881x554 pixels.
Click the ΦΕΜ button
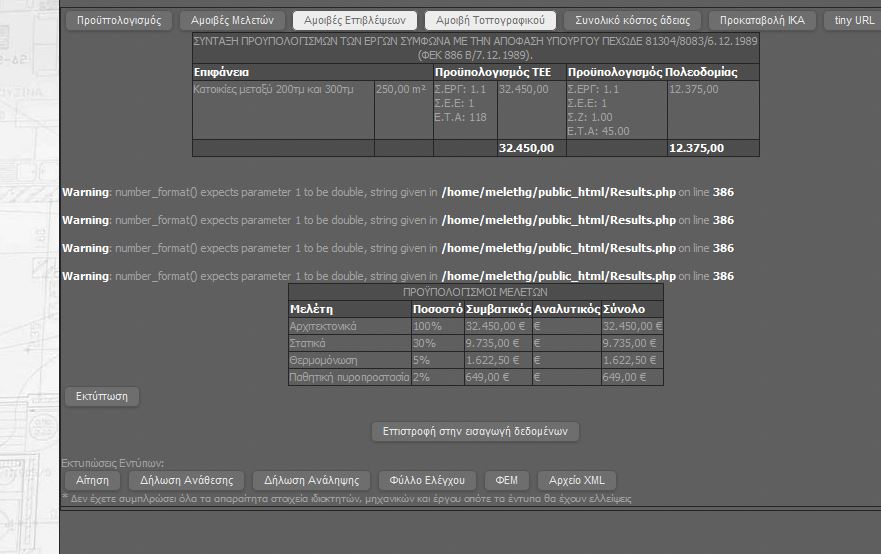coord(506,480)
